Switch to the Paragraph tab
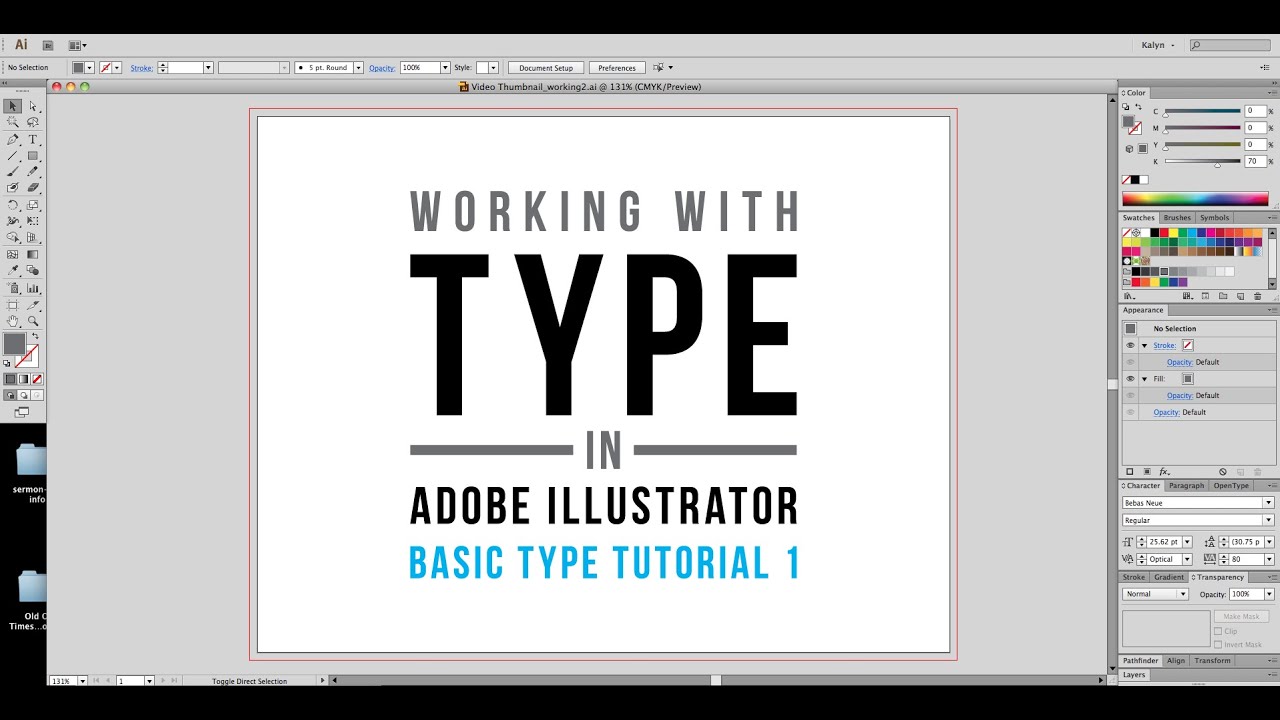 (x=1186, y=486)
